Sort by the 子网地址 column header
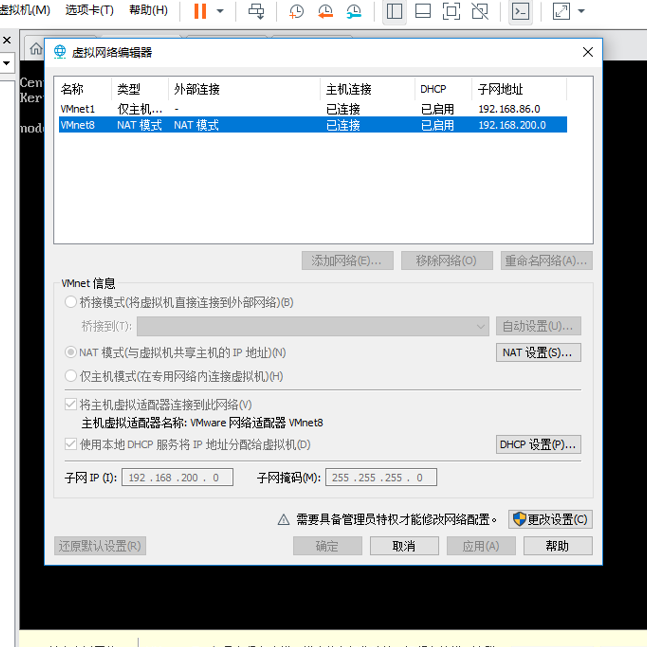The height and width of the screenshot is (647, 647). [519, 89]
